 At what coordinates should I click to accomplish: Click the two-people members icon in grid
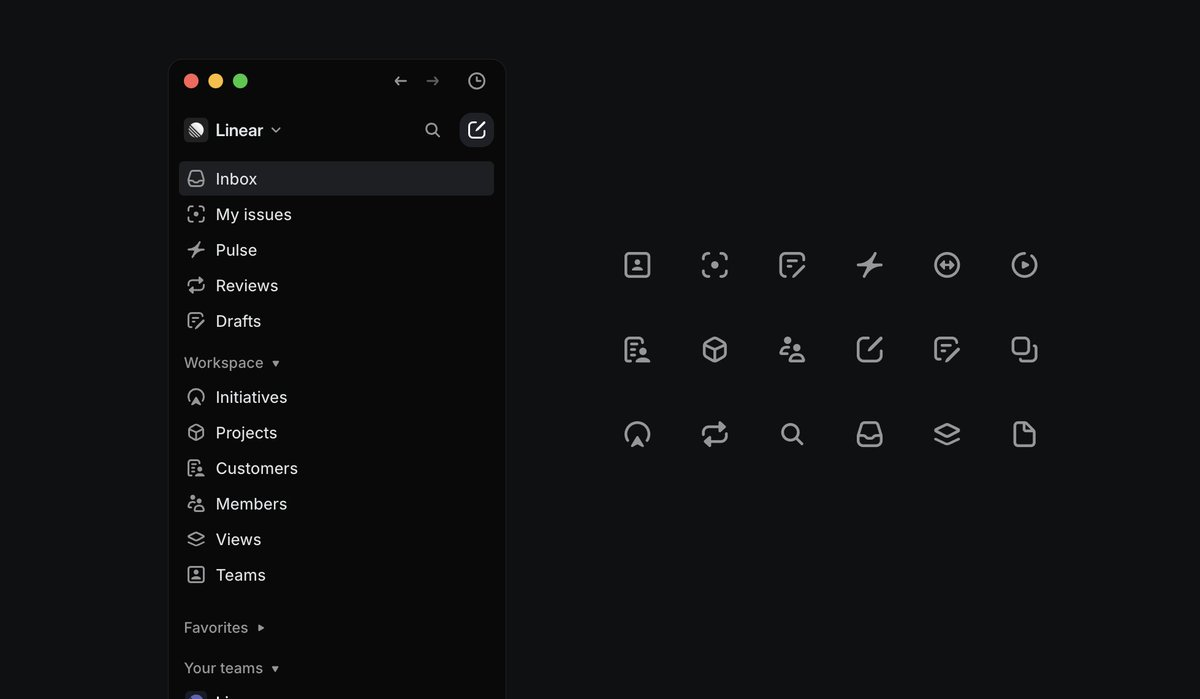click(792, 349)
